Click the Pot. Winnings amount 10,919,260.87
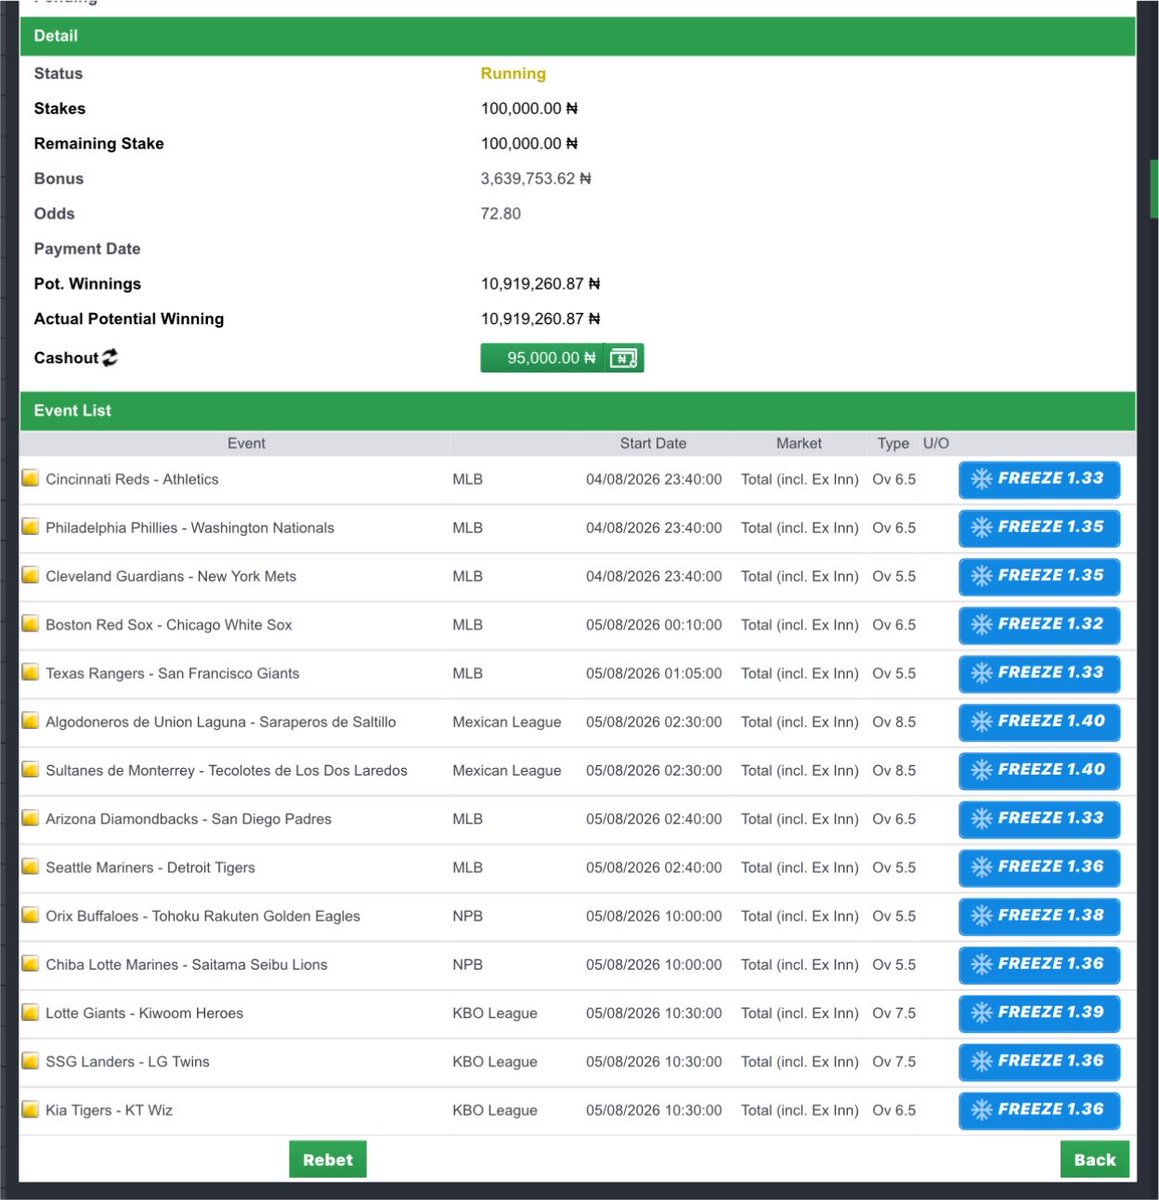Image resolution: width=1159 pixels, height=1200 pixels. (541, 283)
